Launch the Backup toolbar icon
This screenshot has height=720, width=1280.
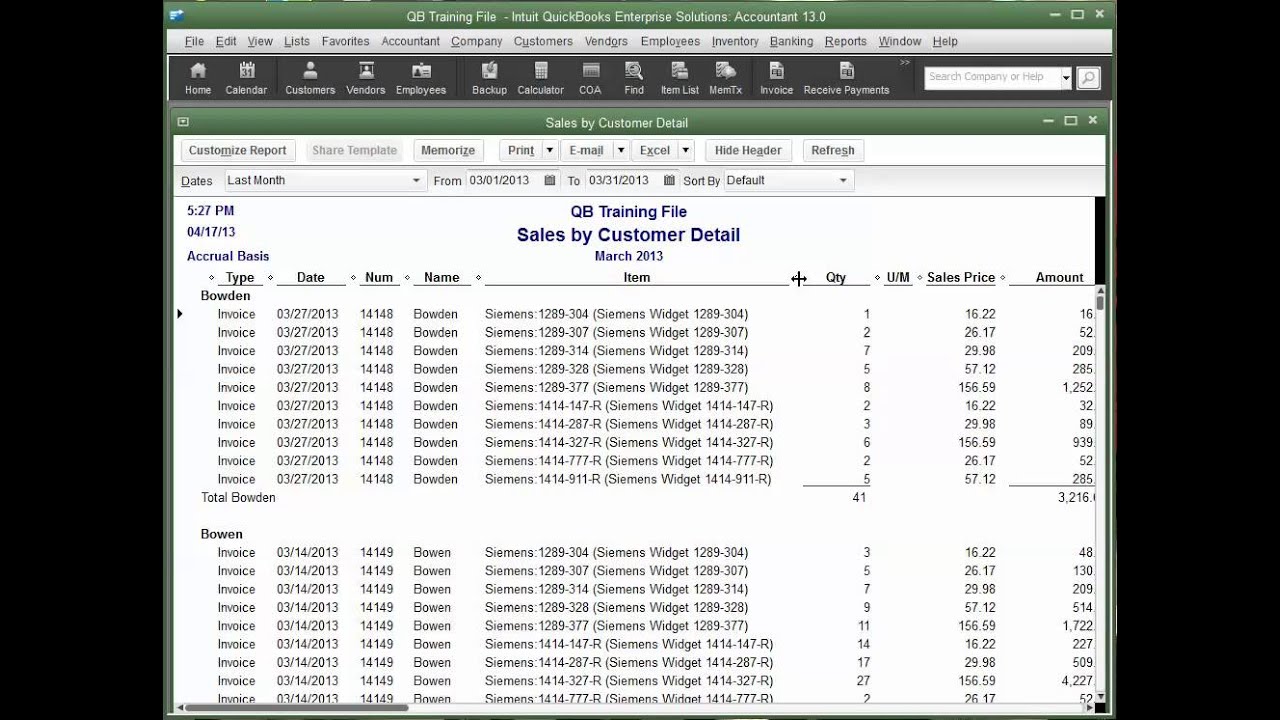tap(489, 78)
